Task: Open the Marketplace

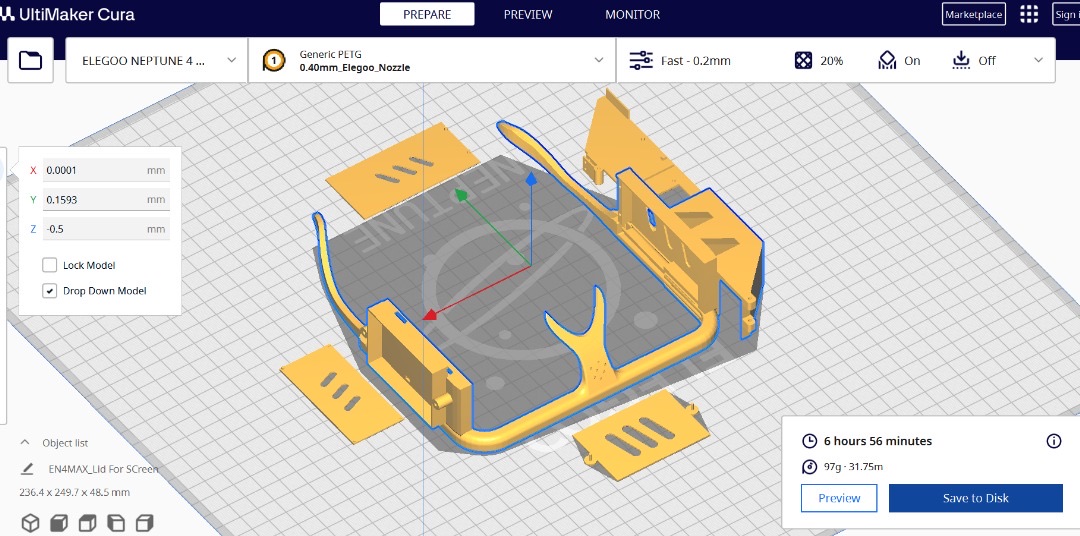Action: 974,14
